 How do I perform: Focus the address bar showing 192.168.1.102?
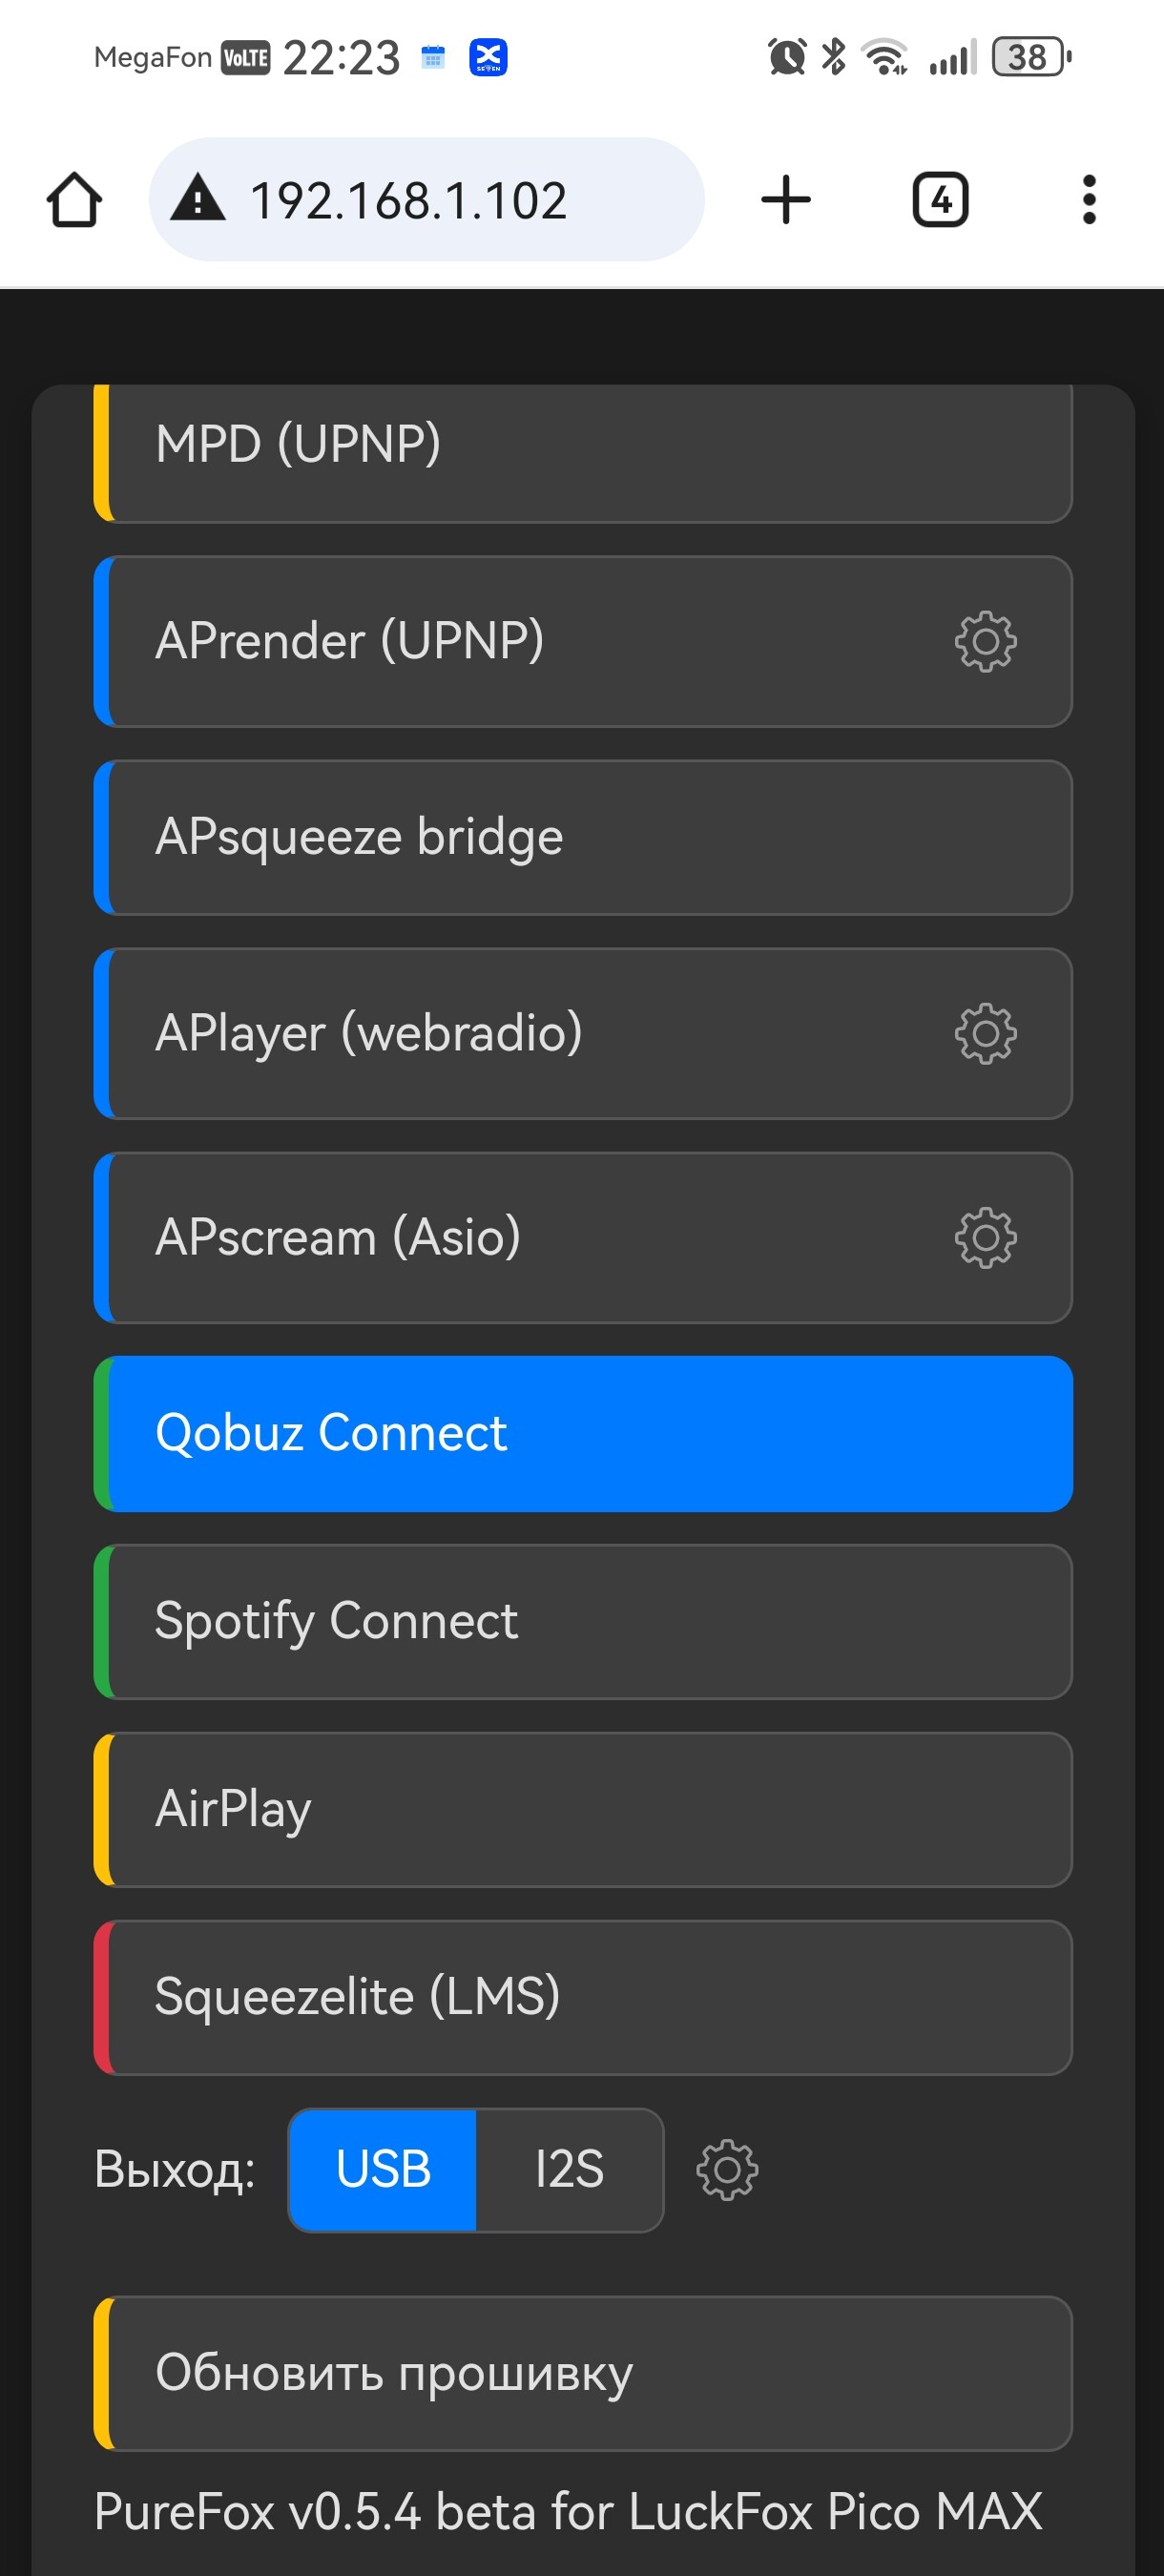pyautogui.click(x=427, y=200)
